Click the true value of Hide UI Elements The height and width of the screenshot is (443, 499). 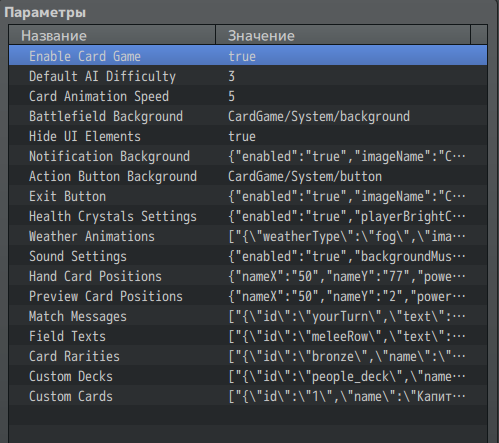242,136
